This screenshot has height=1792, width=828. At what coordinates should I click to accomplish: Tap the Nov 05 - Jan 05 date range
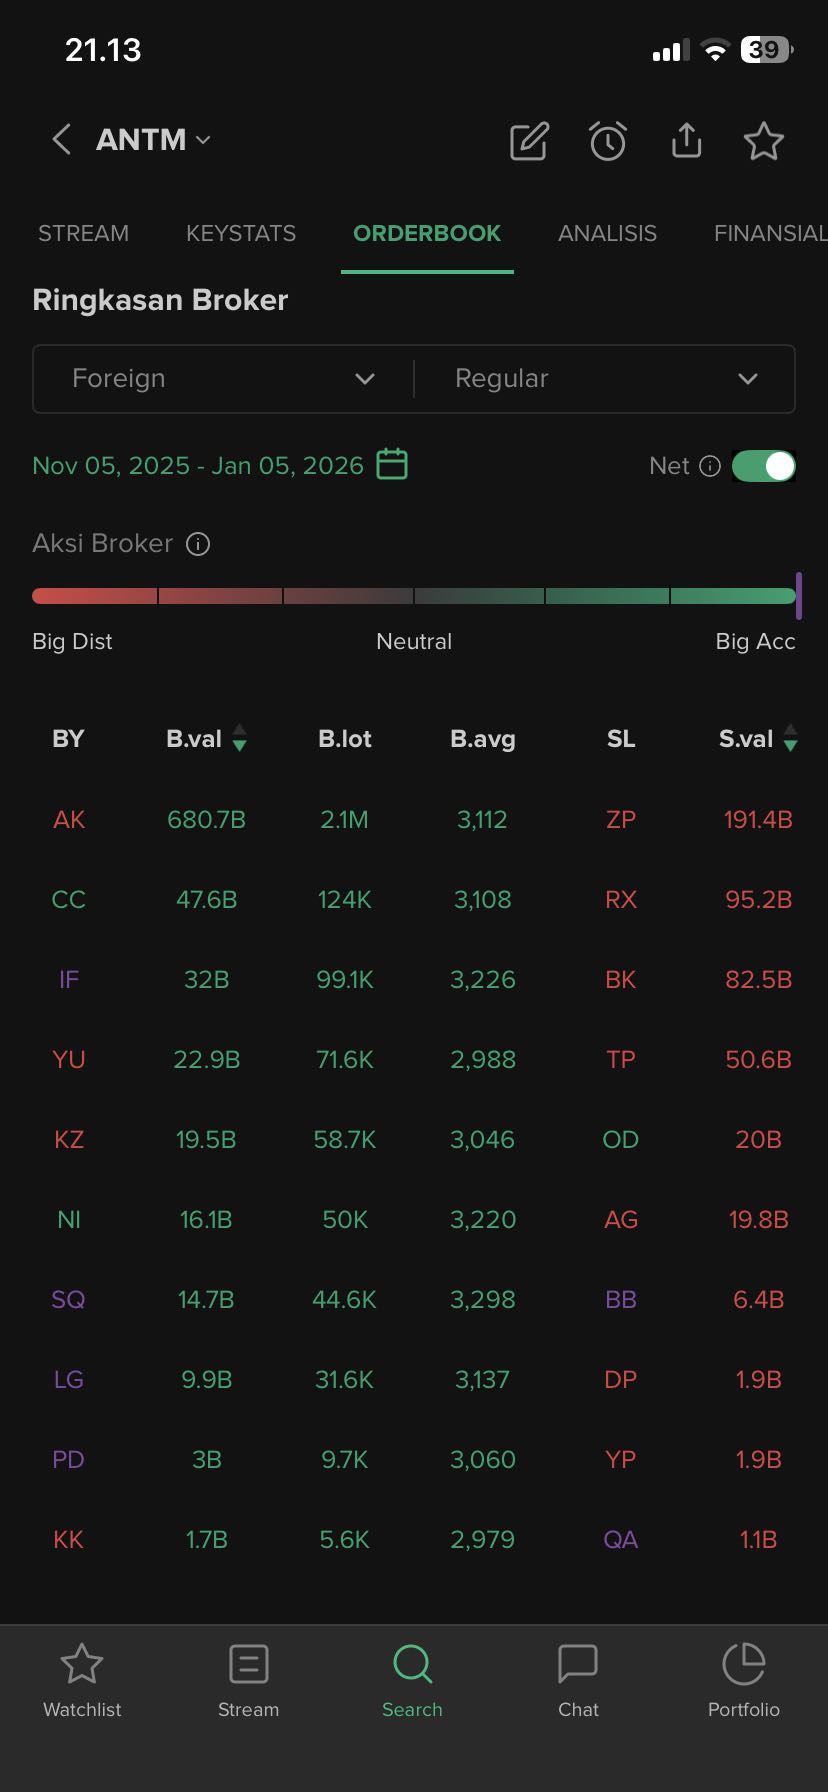(x=198, y=466)
